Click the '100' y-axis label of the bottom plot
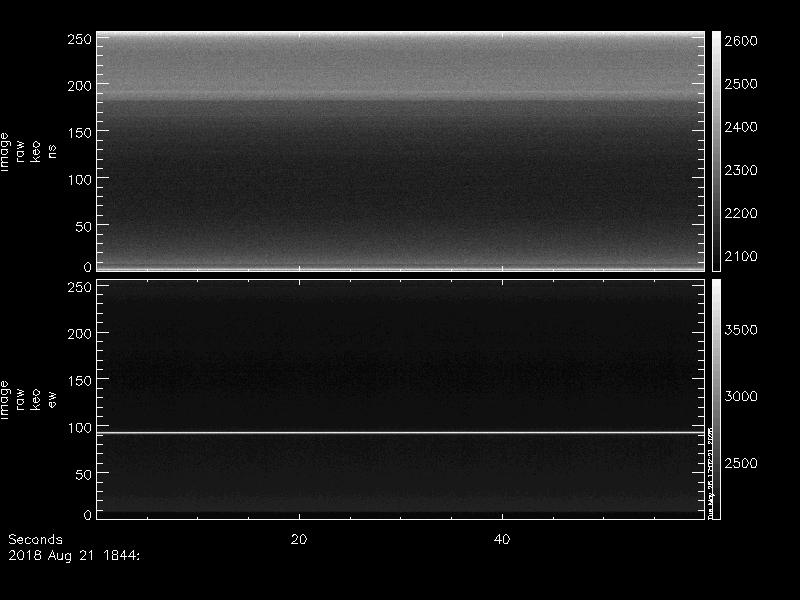This screenshot has width=800, height=600. (80, 428)
